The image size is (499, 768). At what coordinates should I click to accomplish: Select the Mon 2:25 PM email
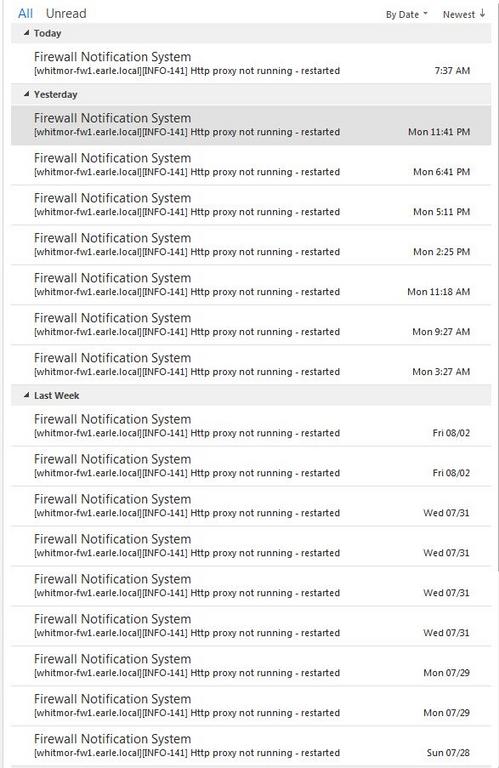(251, 245)
